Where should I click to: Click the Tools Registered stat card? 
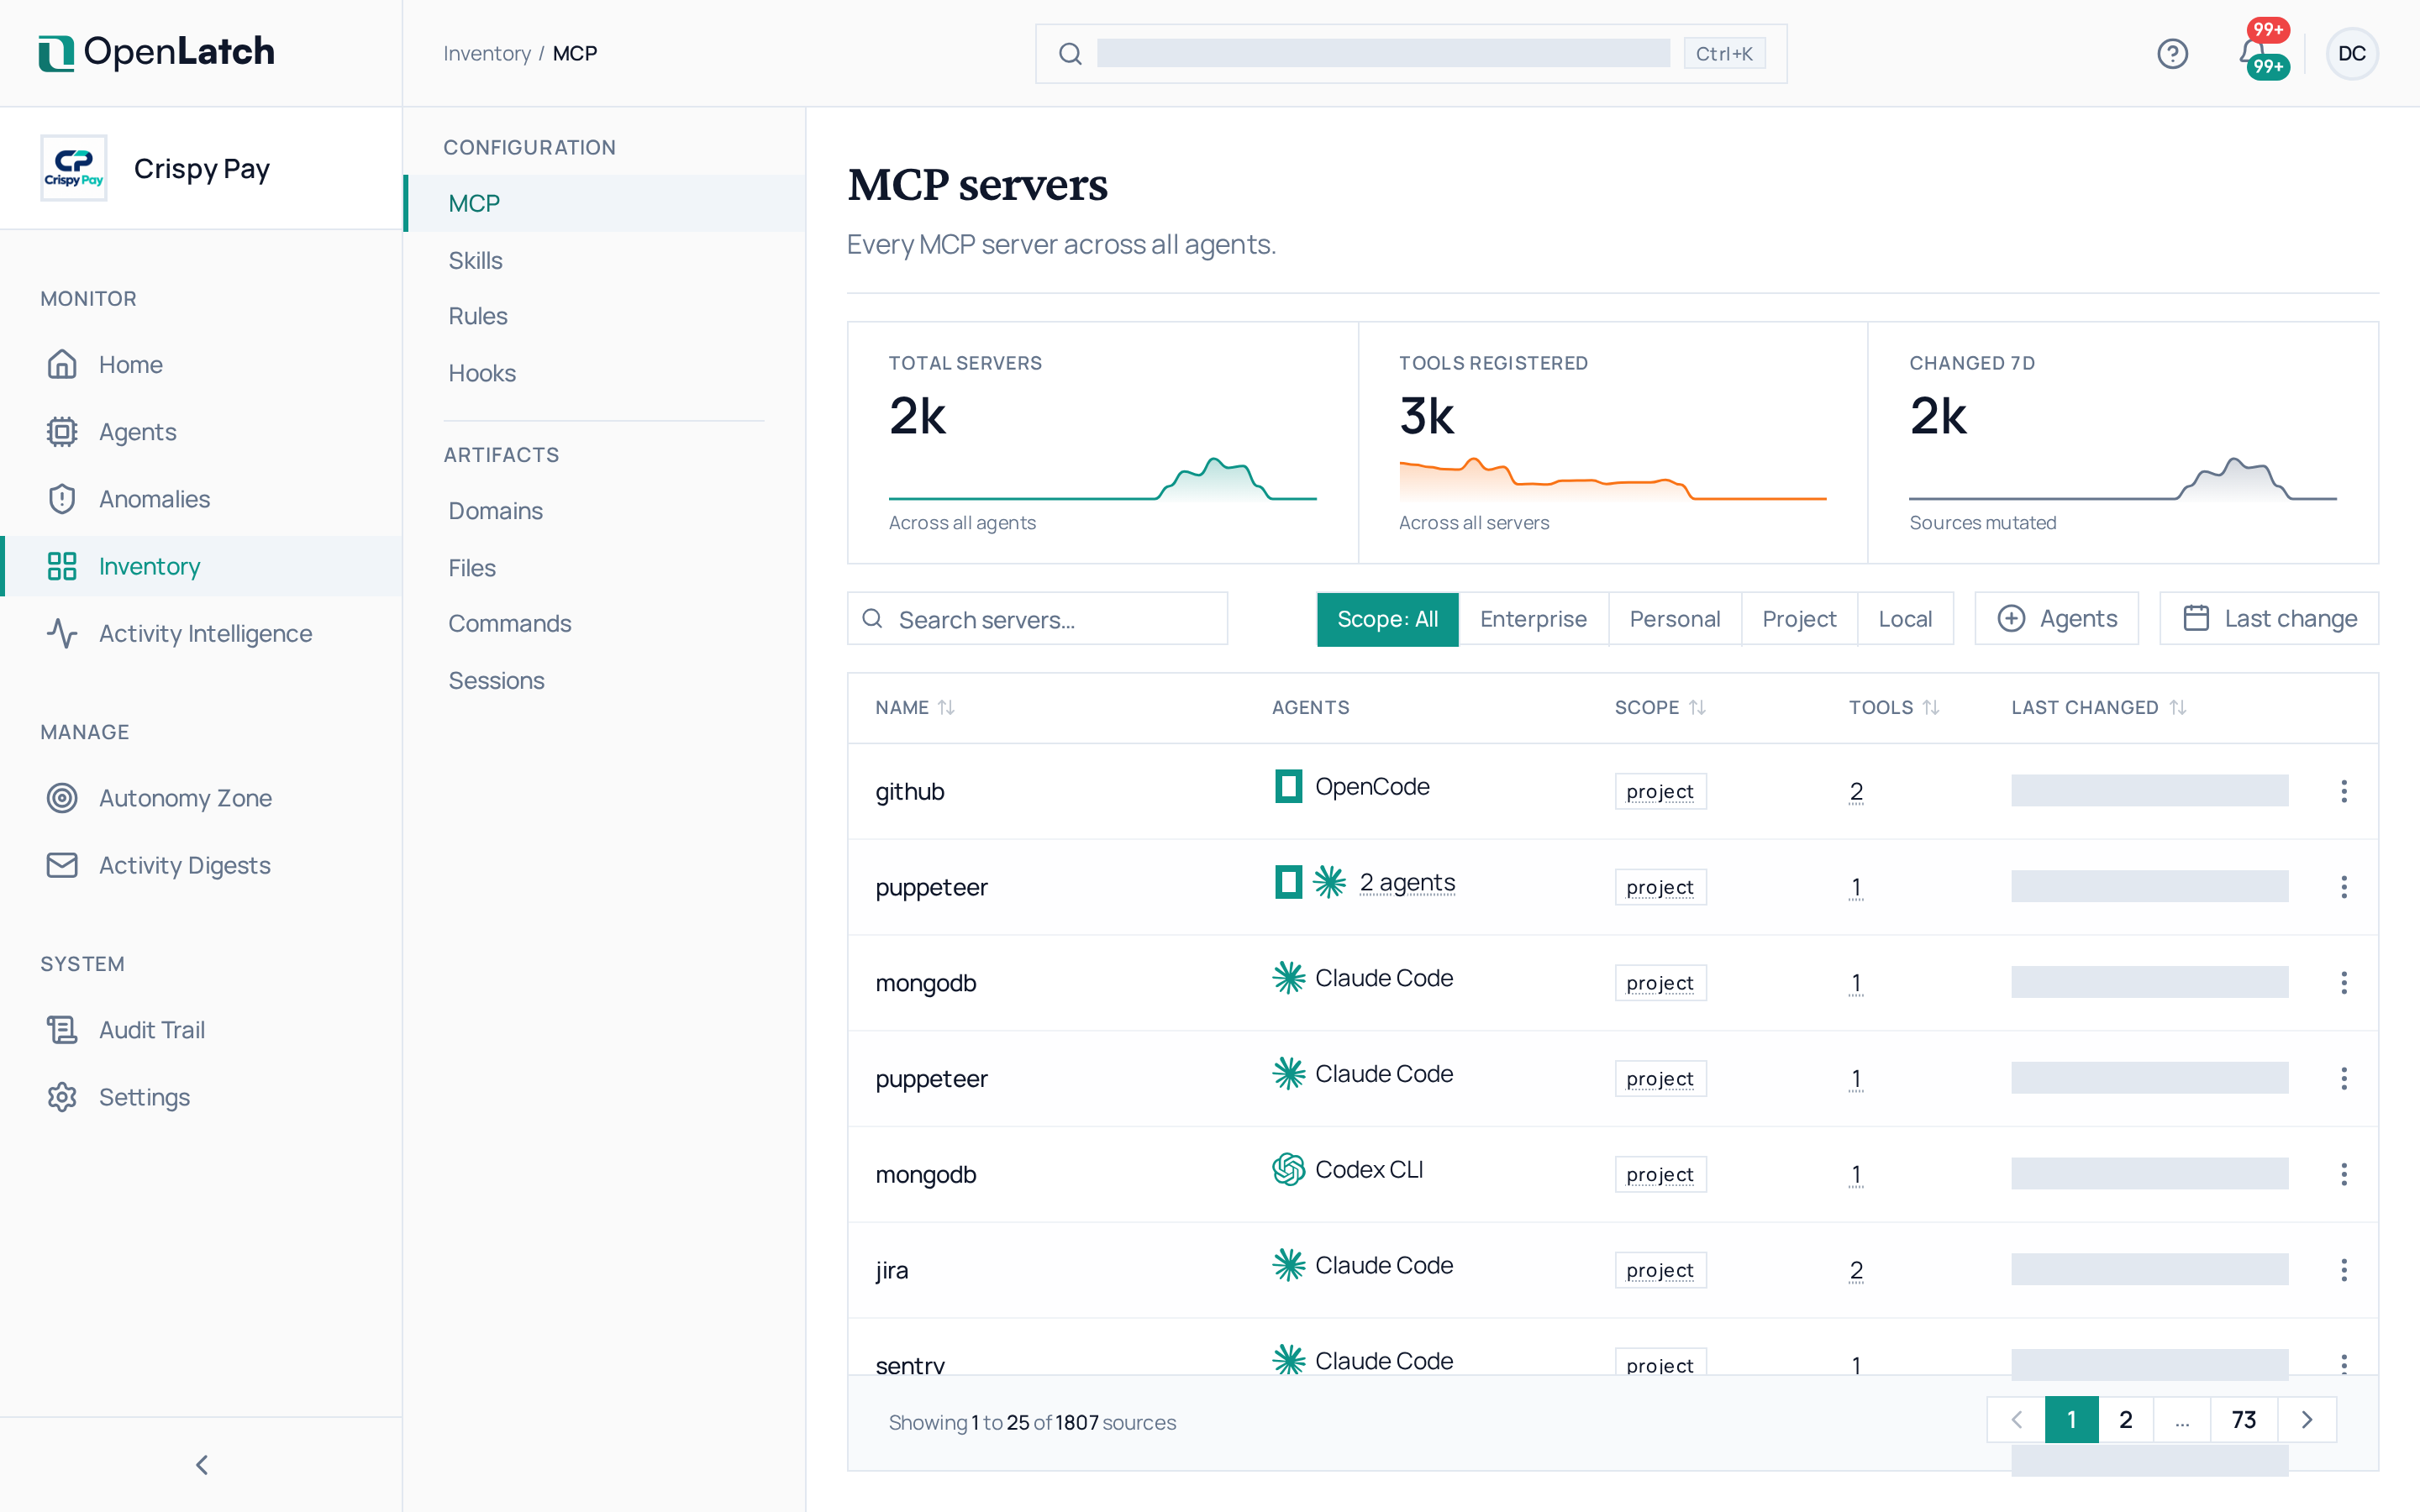tap(1612, 442)
